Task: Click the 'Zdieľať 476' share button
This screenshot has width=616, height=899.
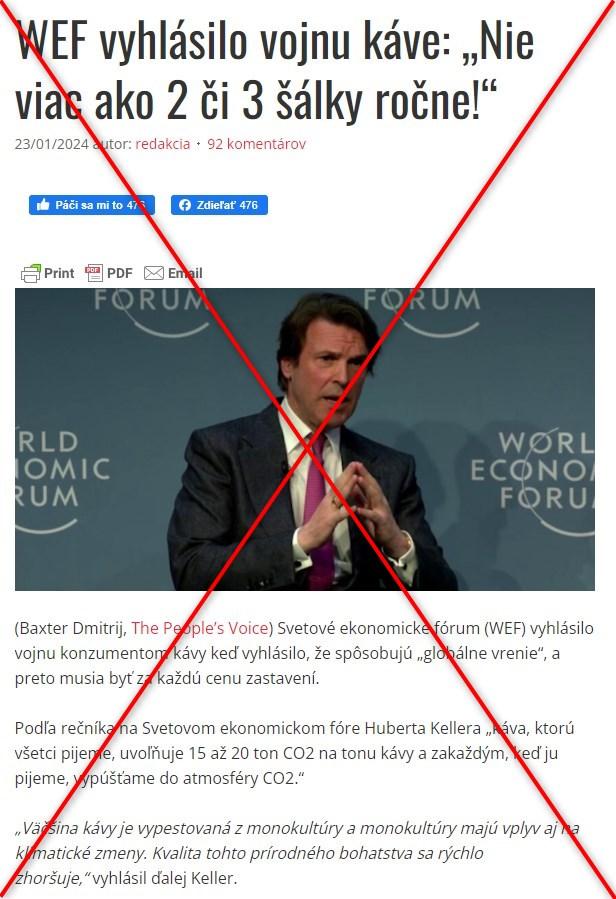Action: click(x=219, y=205)
